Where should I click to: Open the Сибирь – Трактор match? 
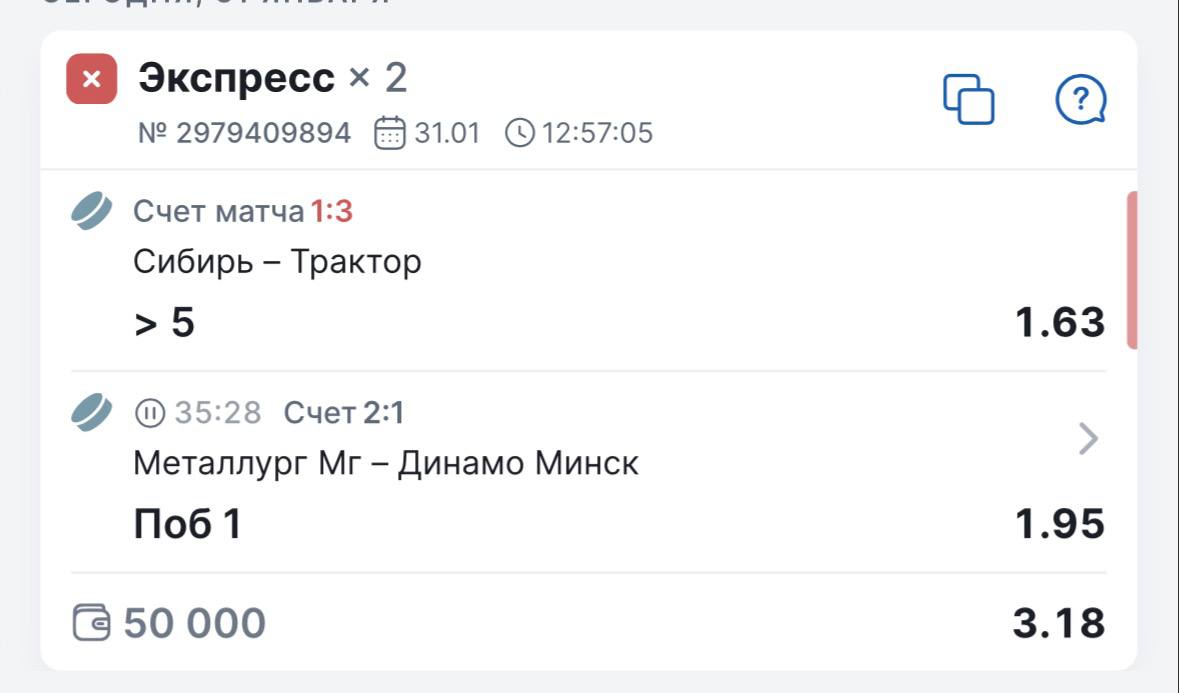[x=277, y=263]
